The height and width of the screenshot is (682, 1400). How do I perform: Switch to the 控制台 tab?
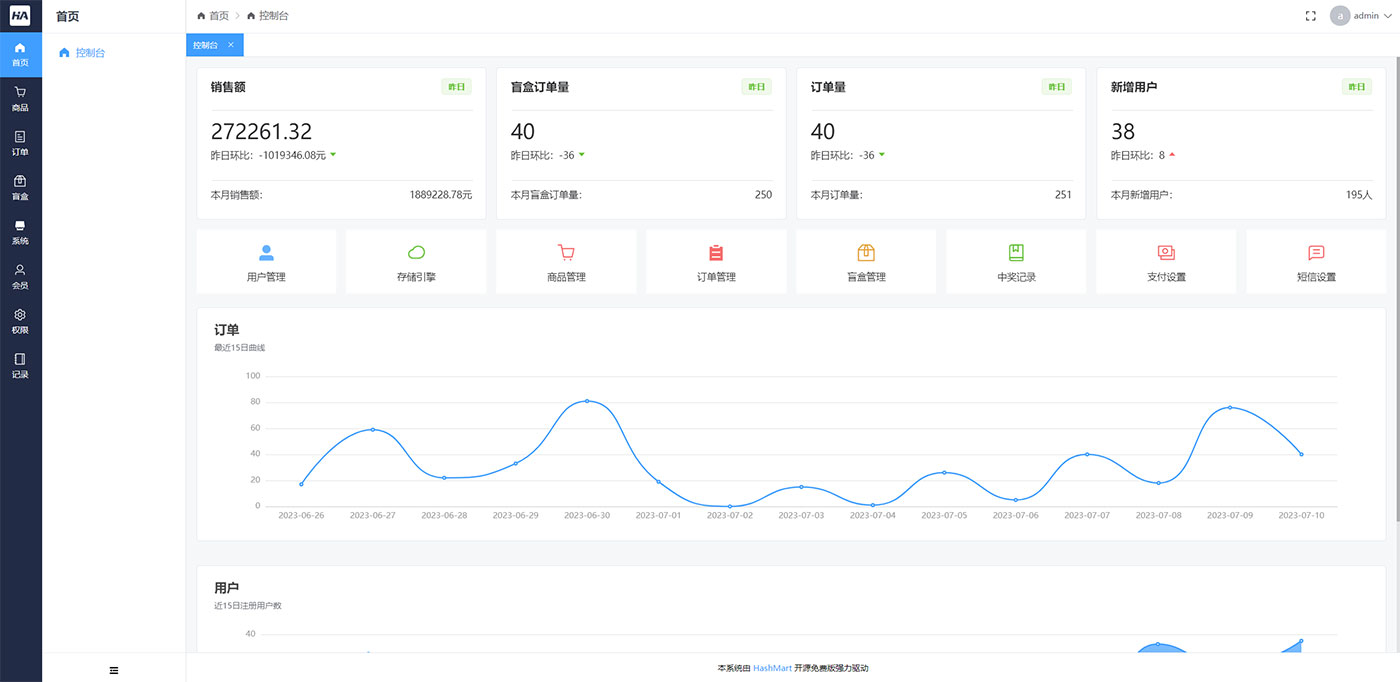click(x=205, y=45)
